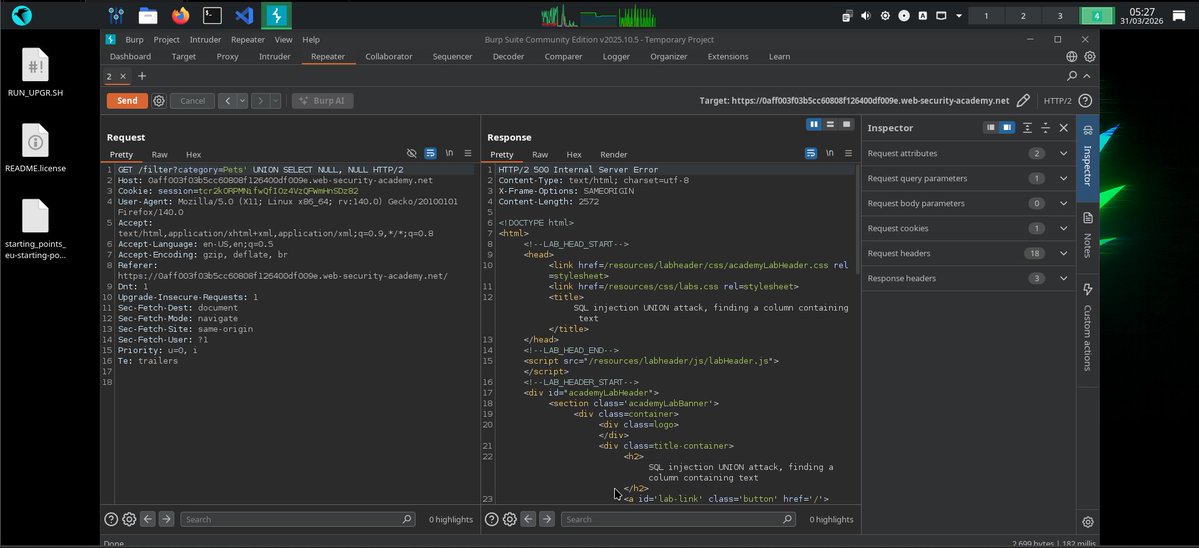Select top-and-bottom request/response layout
Screen dimensions: 1199x548
(830, 124)
